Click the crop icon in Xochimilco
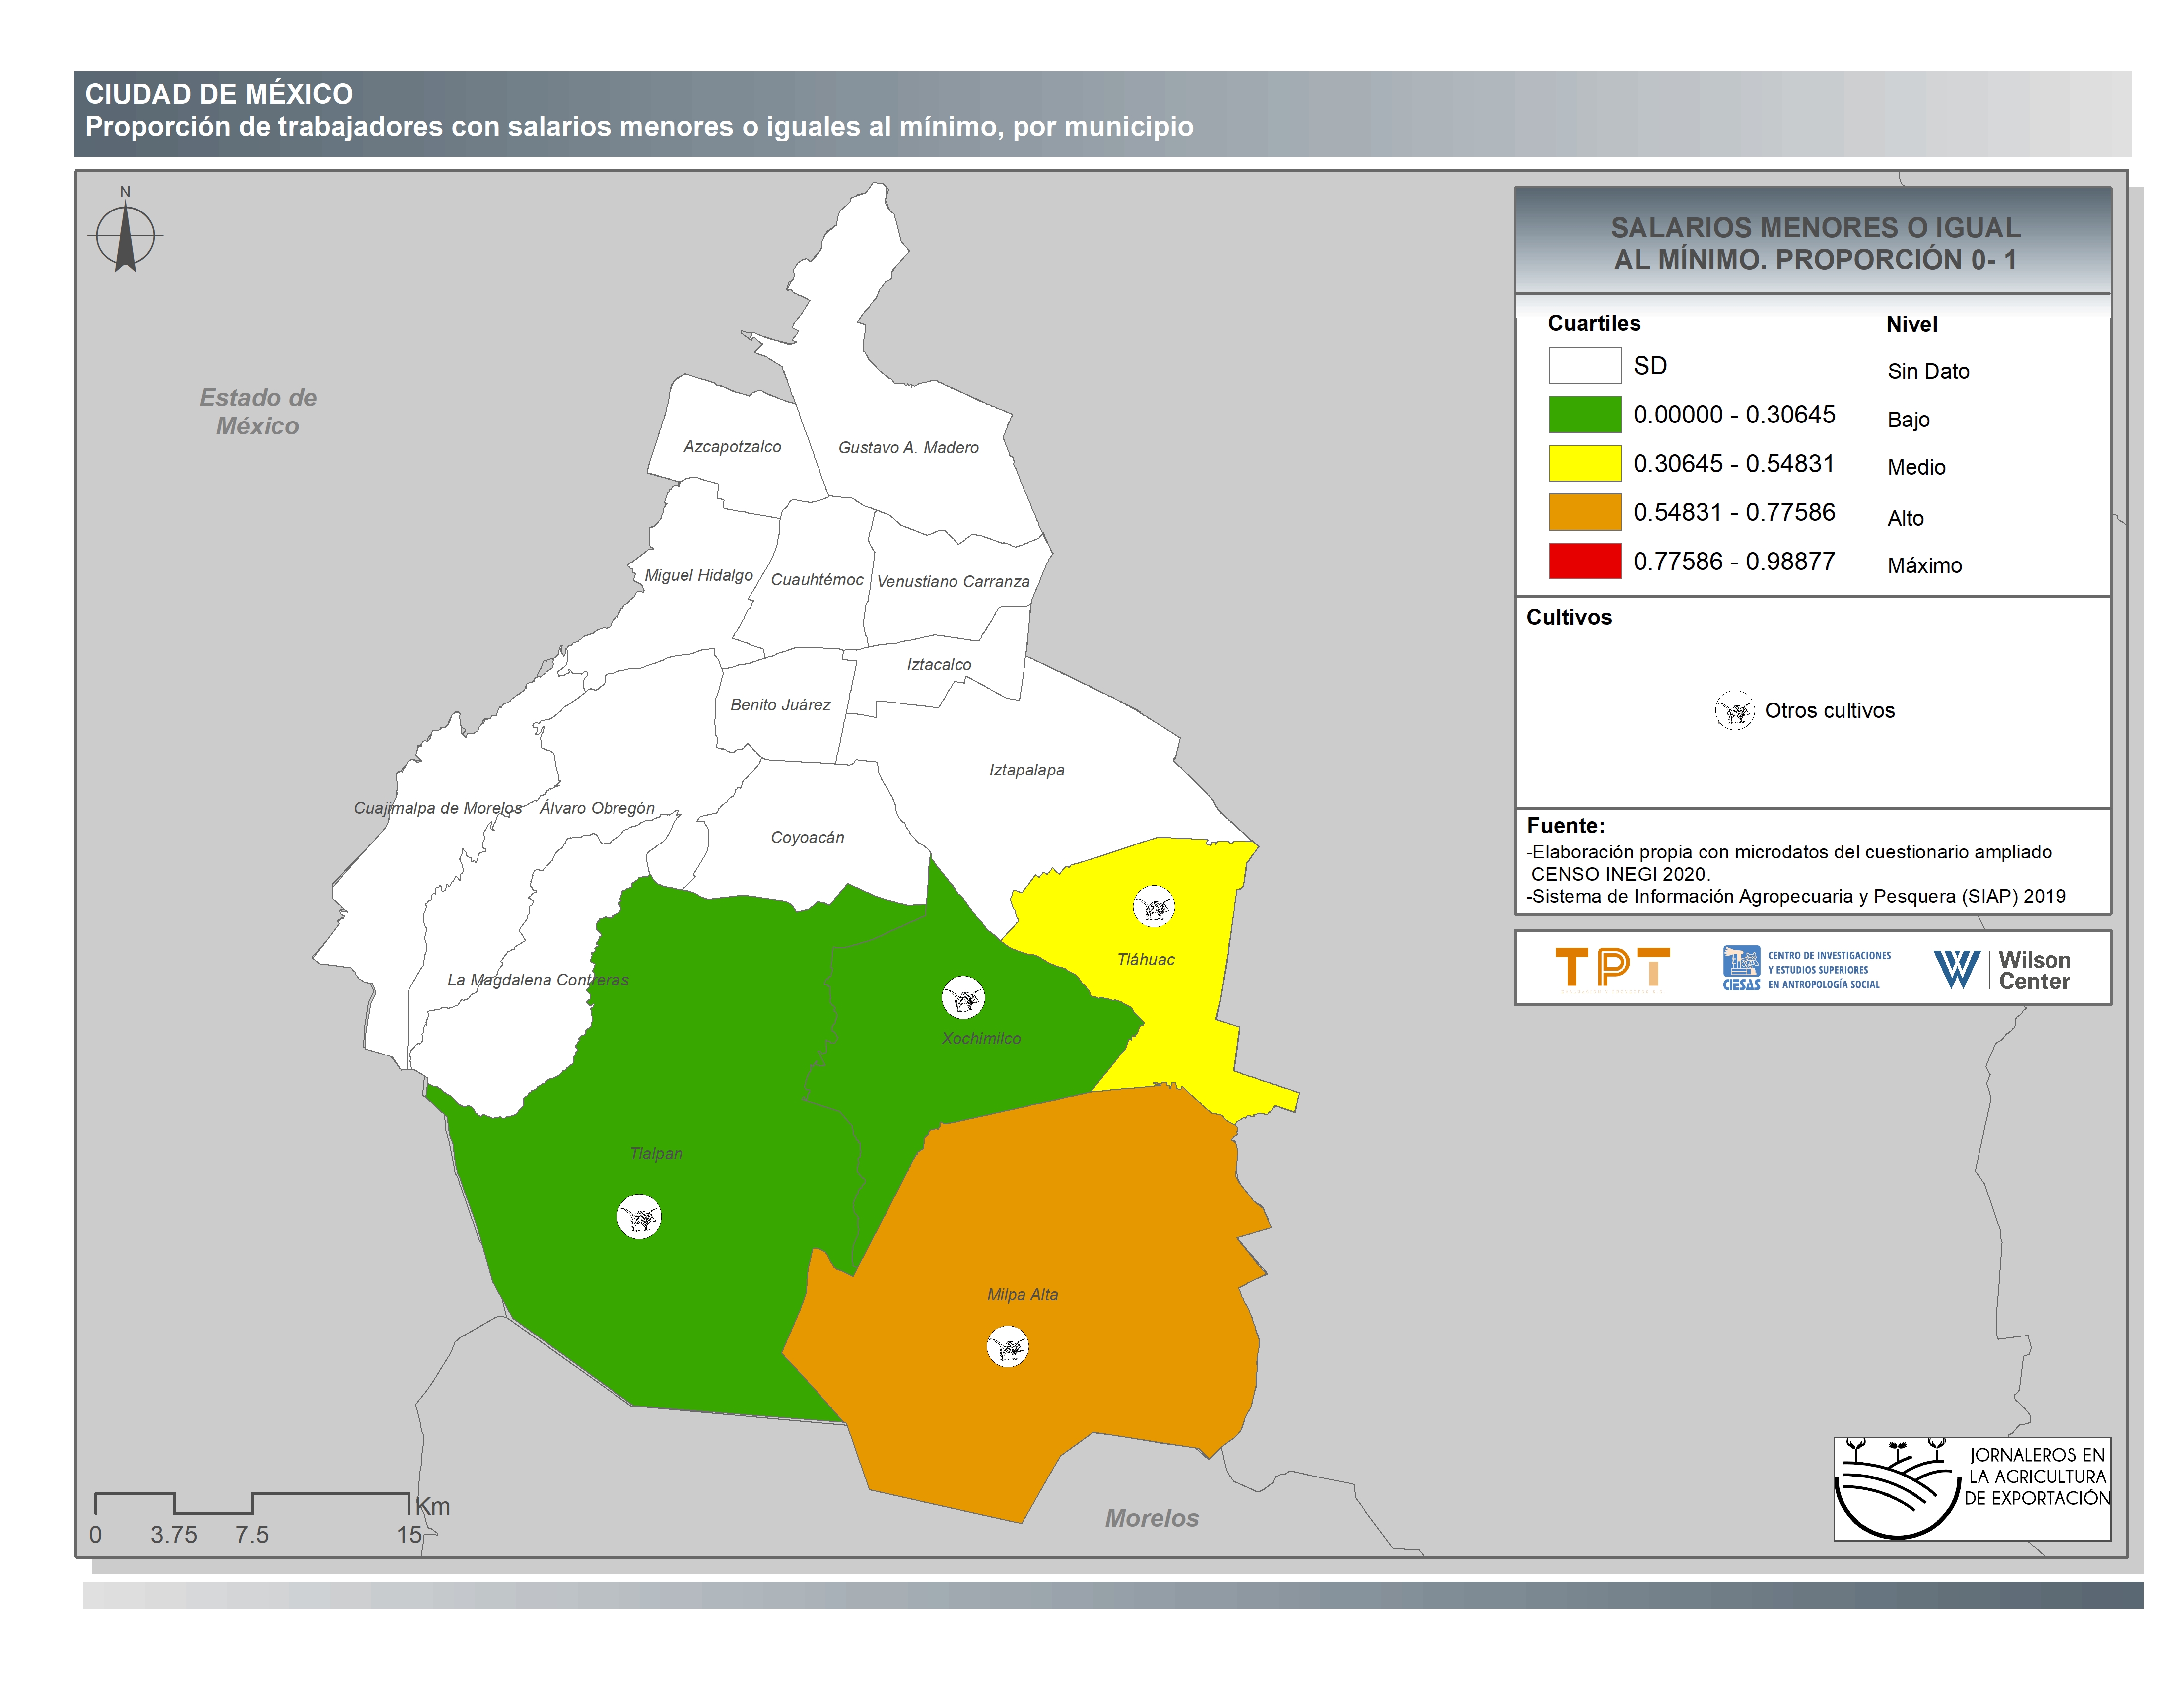The width and height of the screenshot is (2184, 1688). 963,997
